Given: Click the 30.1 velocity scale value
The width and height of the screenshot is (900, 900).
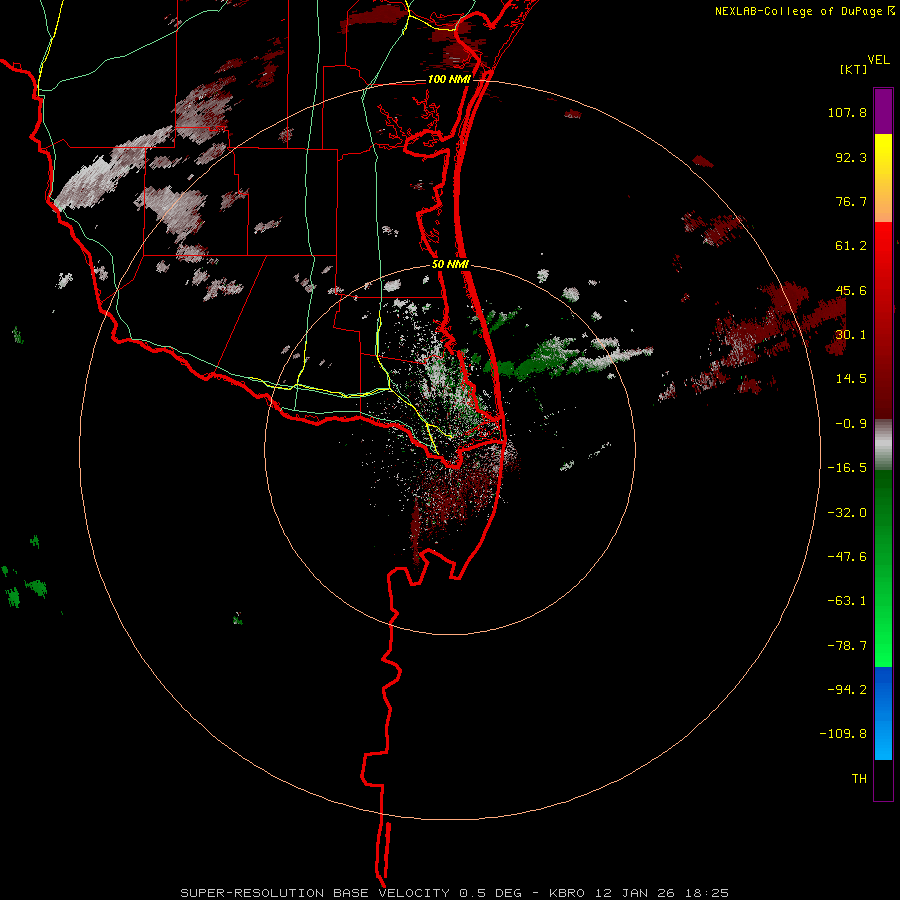Looking at the screenshot, I should tap(851, 335).
